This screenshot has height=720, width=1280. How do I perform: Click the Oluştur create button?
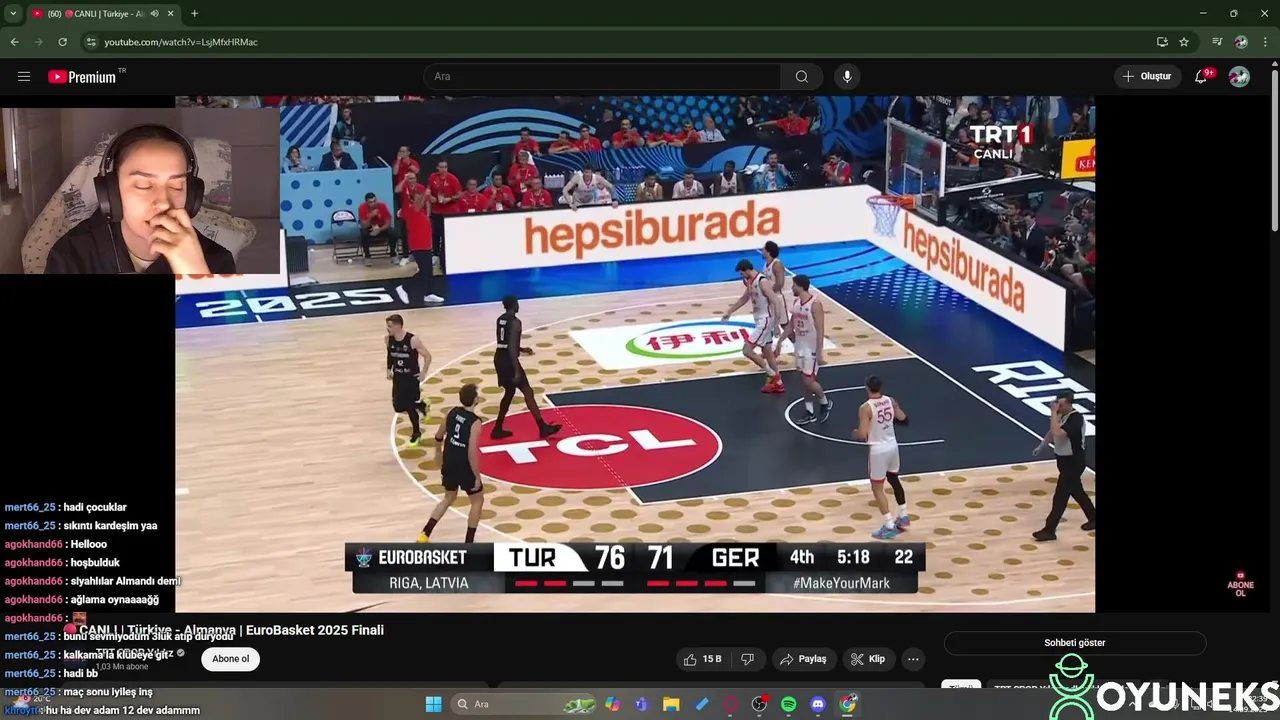(x=1147, y=76)
